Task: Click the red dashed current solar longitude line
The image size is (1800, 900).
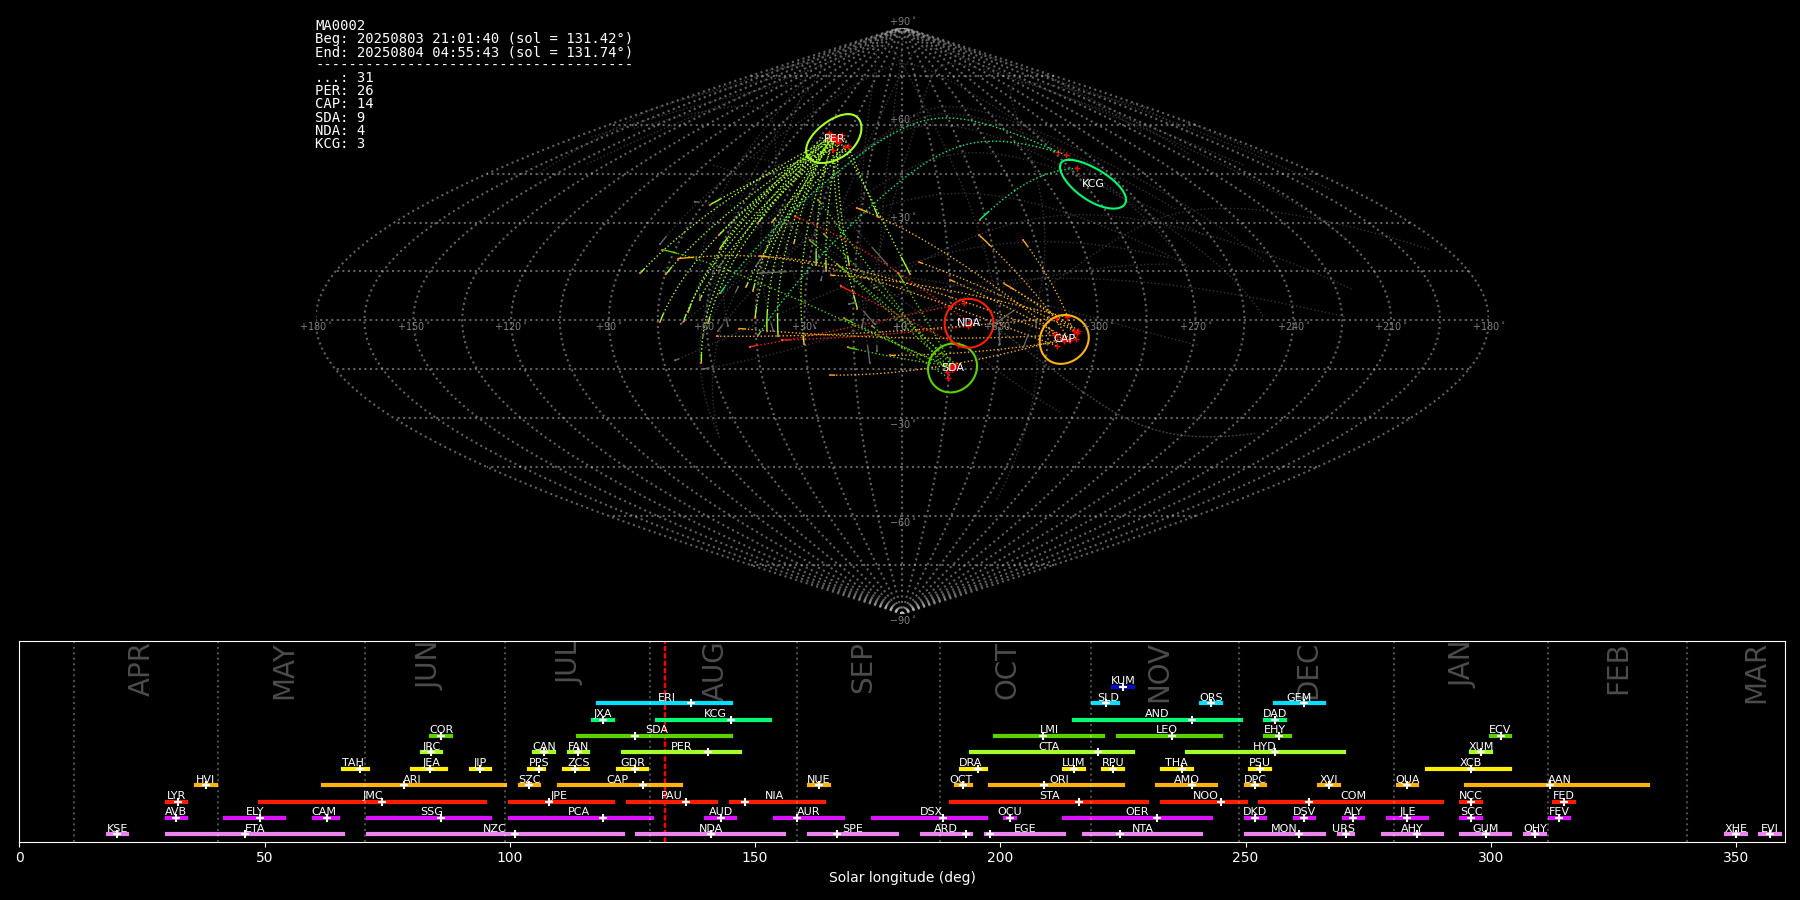Action: pyautogui.click(x=665, y=741)
